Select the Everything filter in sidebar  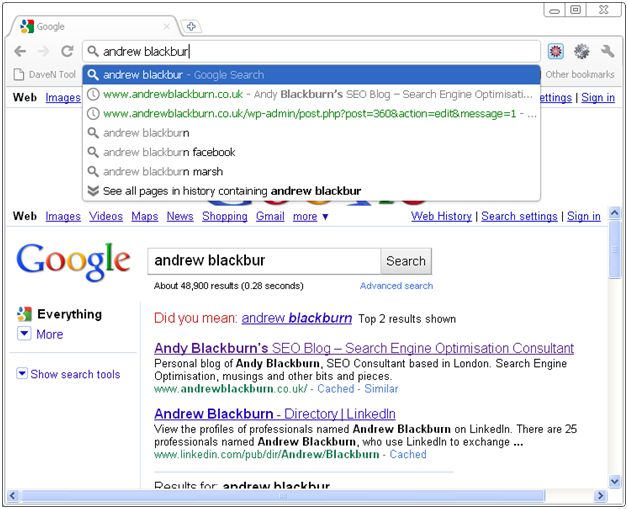coord(69,314)
